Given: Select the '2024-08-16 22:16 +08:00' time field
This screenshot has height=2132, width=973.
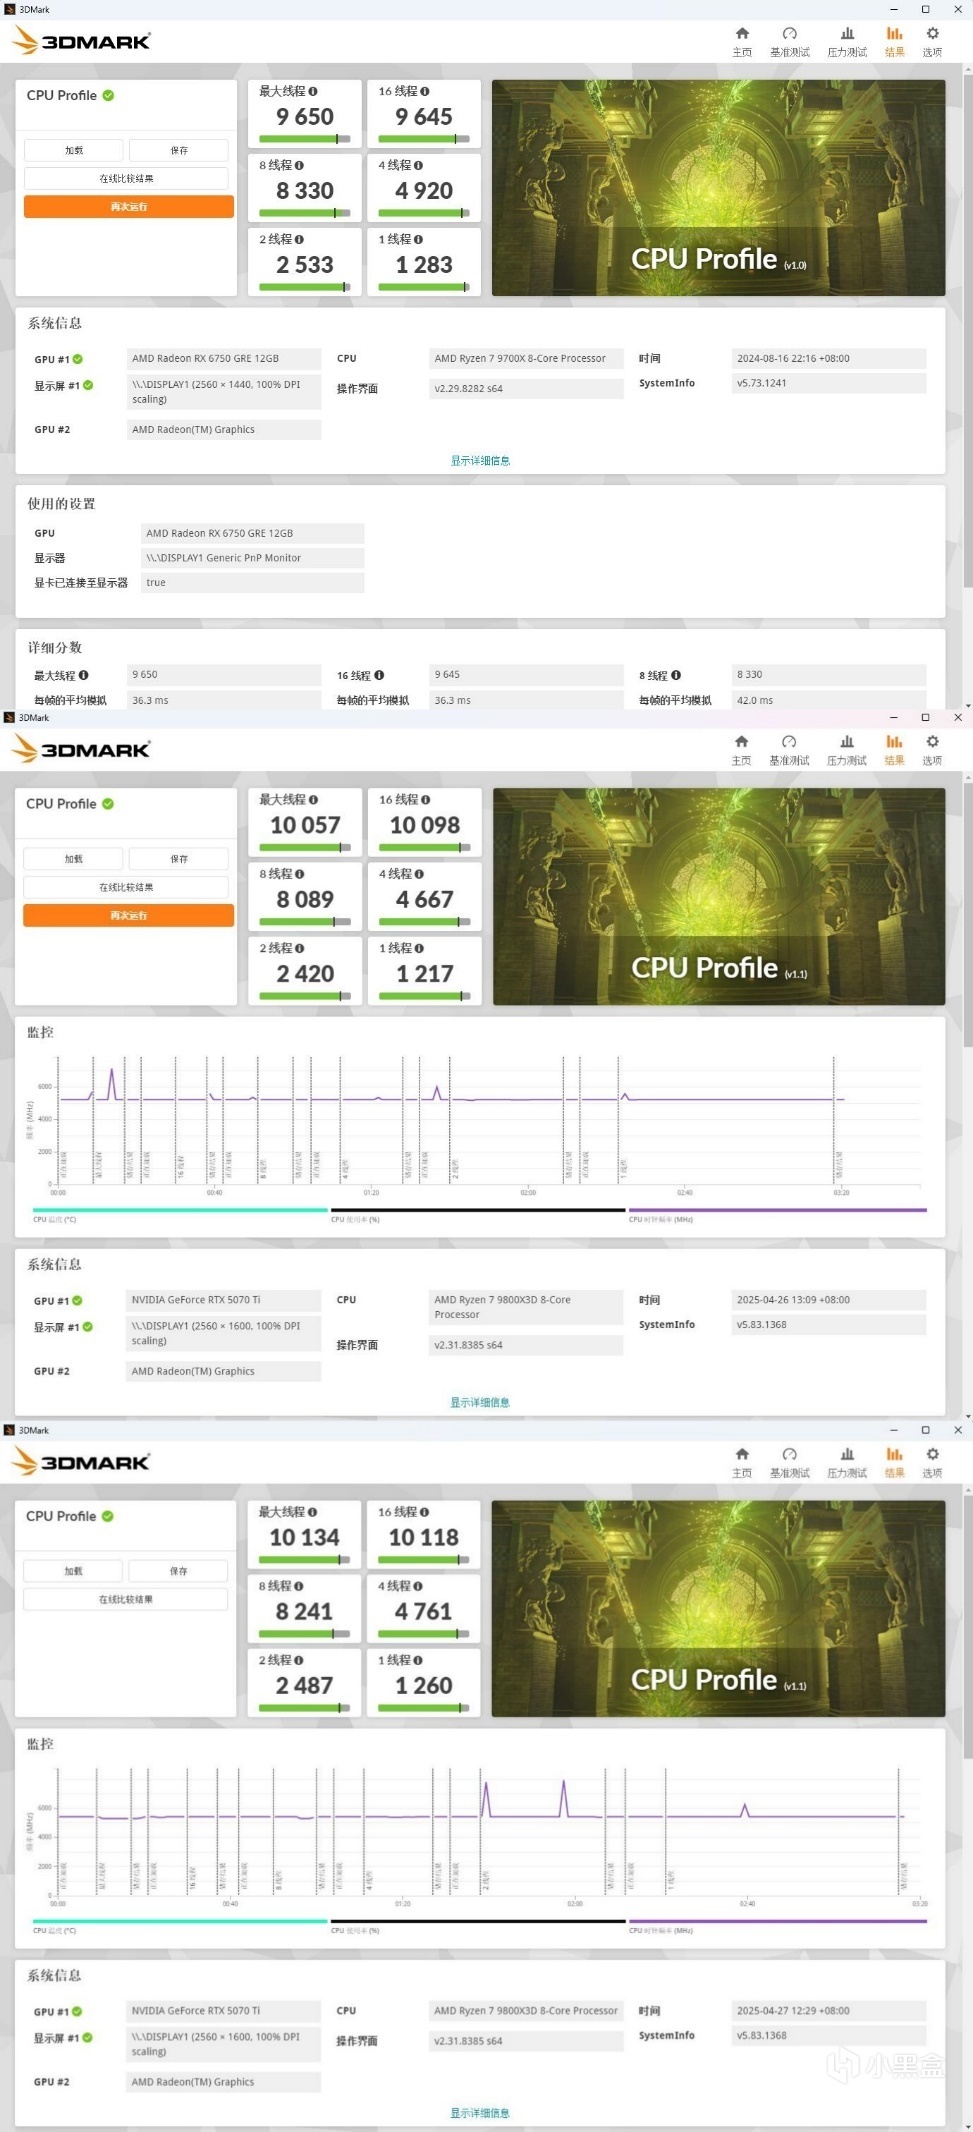Looking at the screenshot, I should tap(829, 358).
